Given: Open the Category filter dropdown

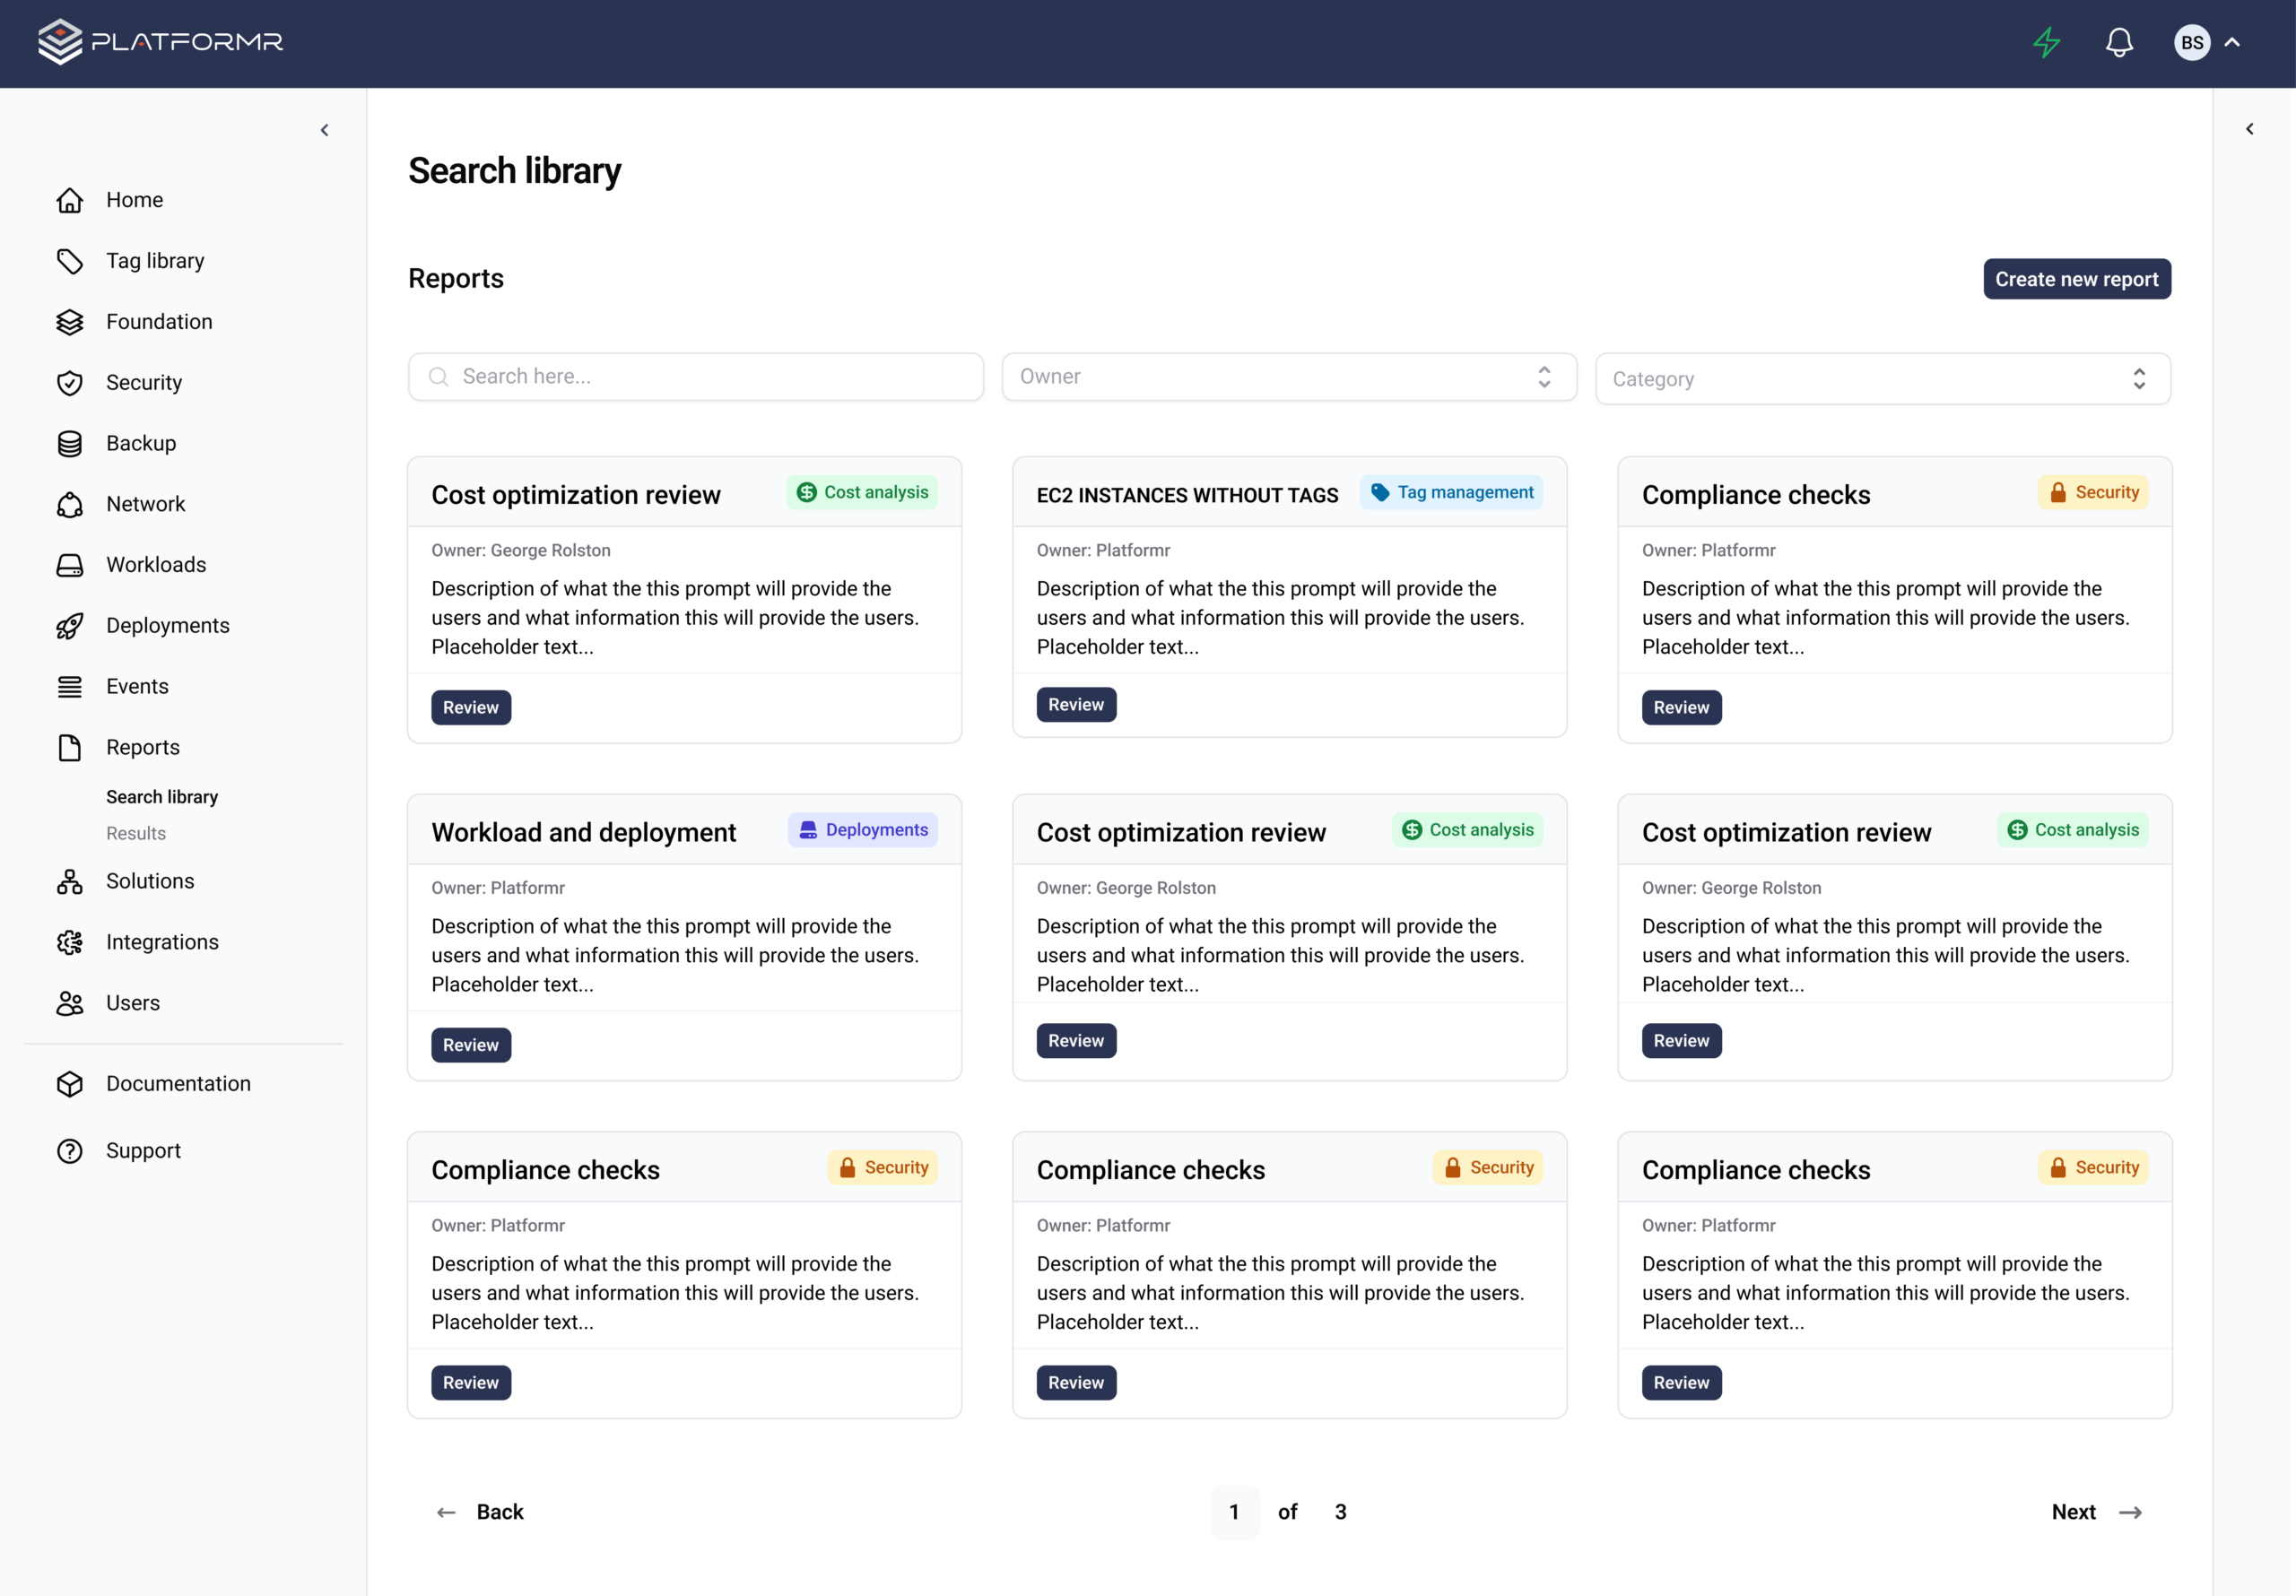Looking at the screenshot, I should (x=1882, y=379).
